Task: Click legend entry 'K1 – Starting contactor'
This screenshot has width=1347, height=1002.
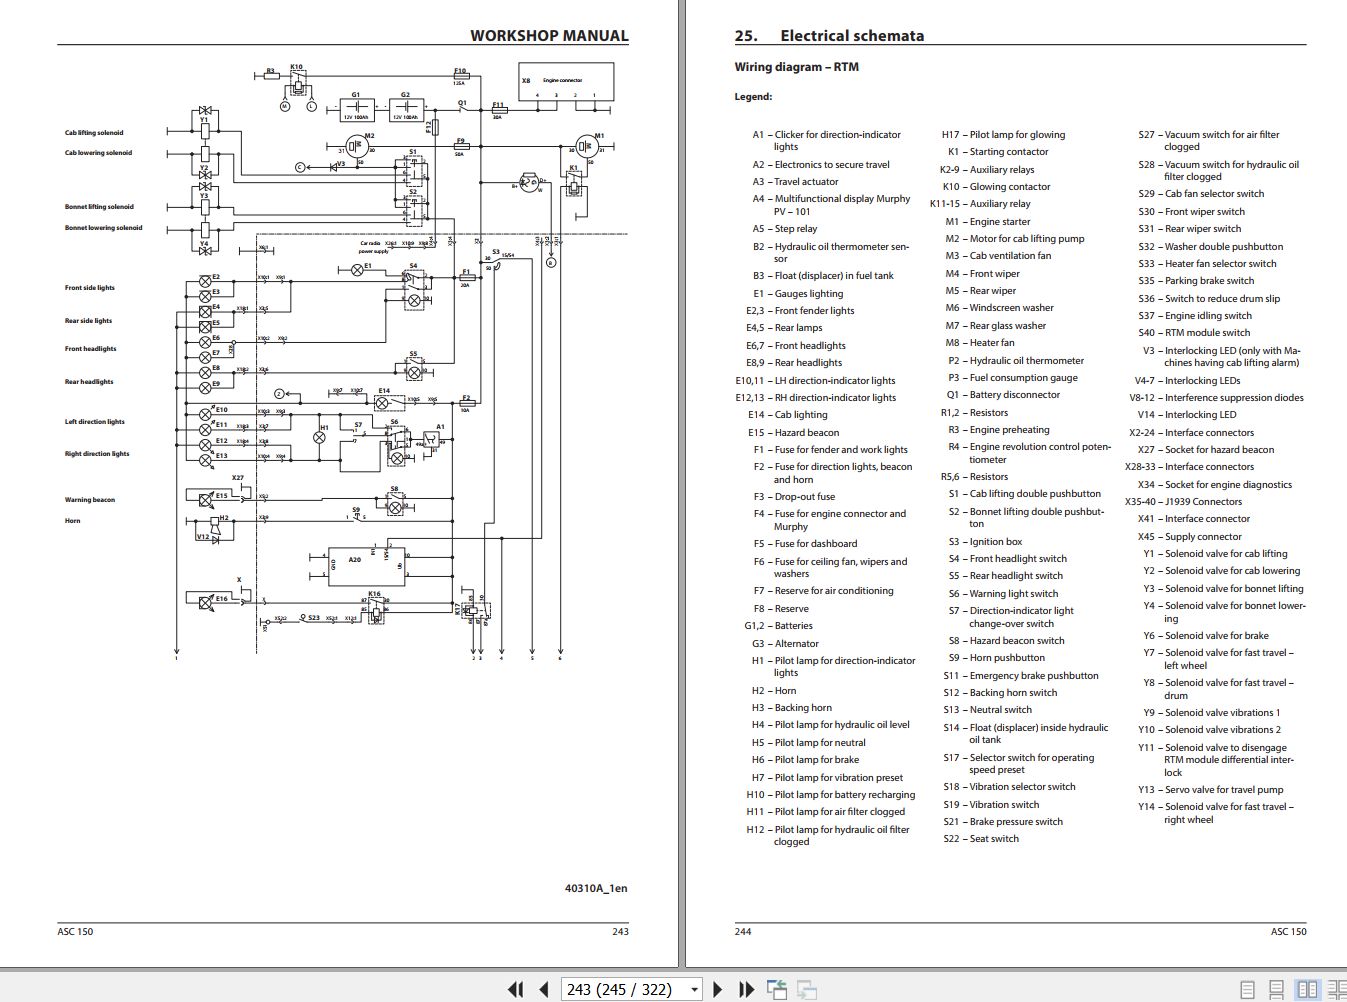Action: click(x=998, y=152)
